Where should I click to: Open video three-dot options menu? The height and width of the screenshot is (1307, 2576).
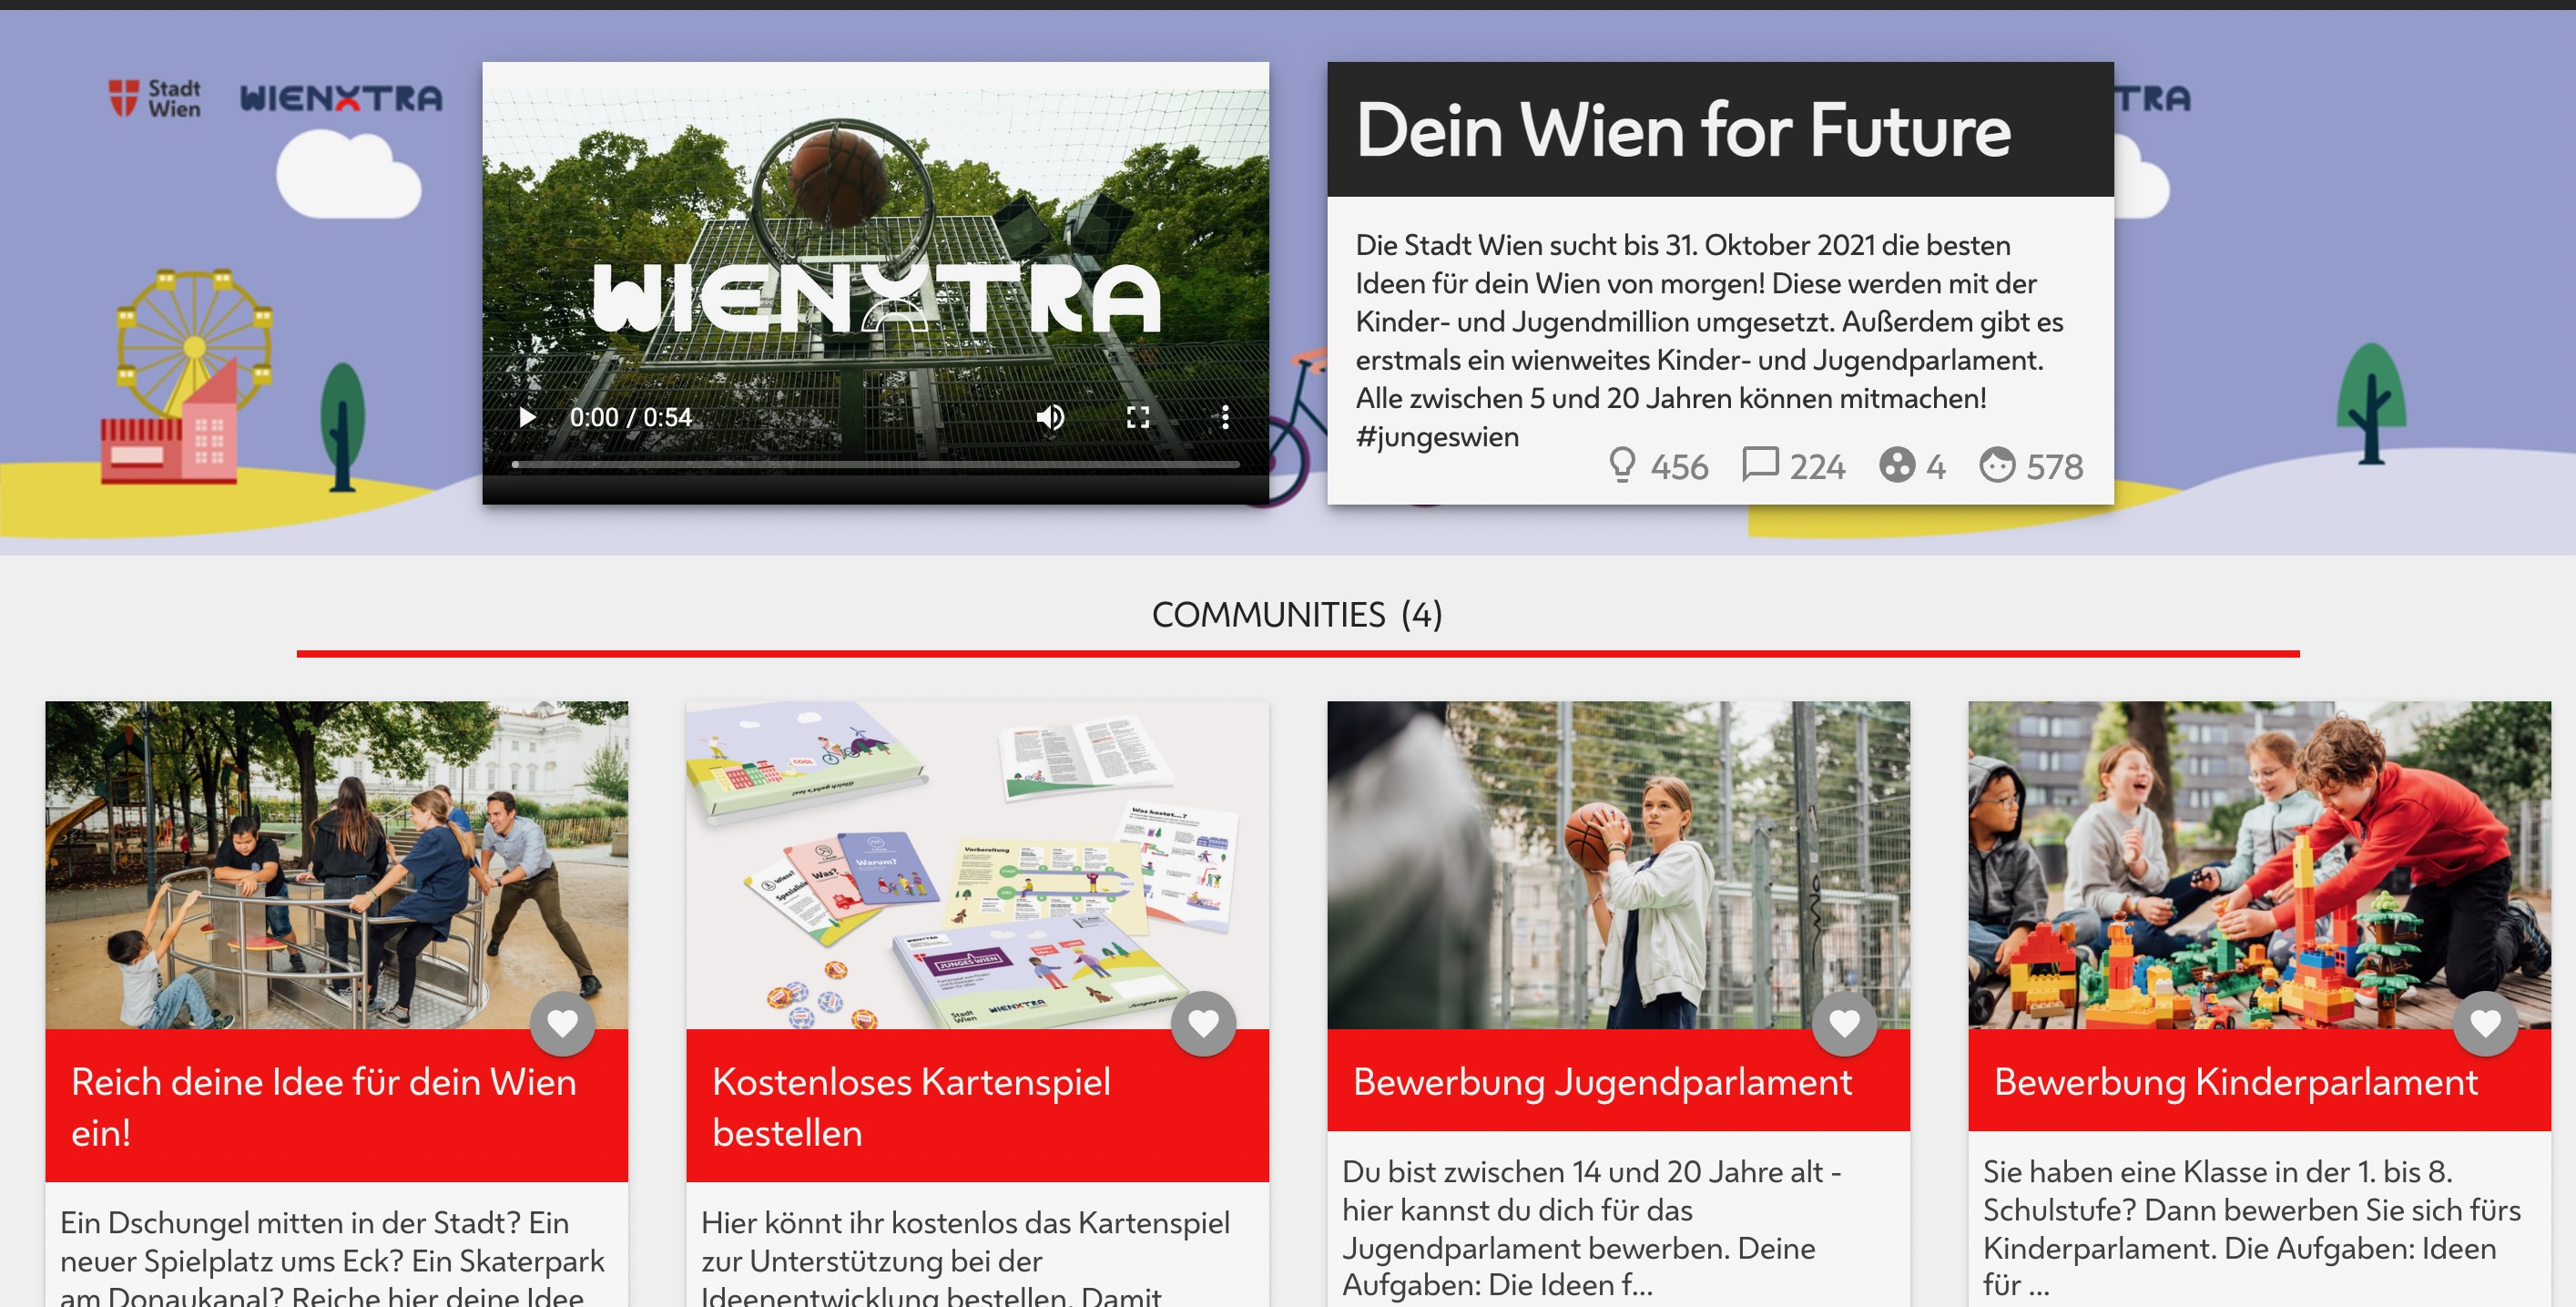click(x=1225, y=417)
